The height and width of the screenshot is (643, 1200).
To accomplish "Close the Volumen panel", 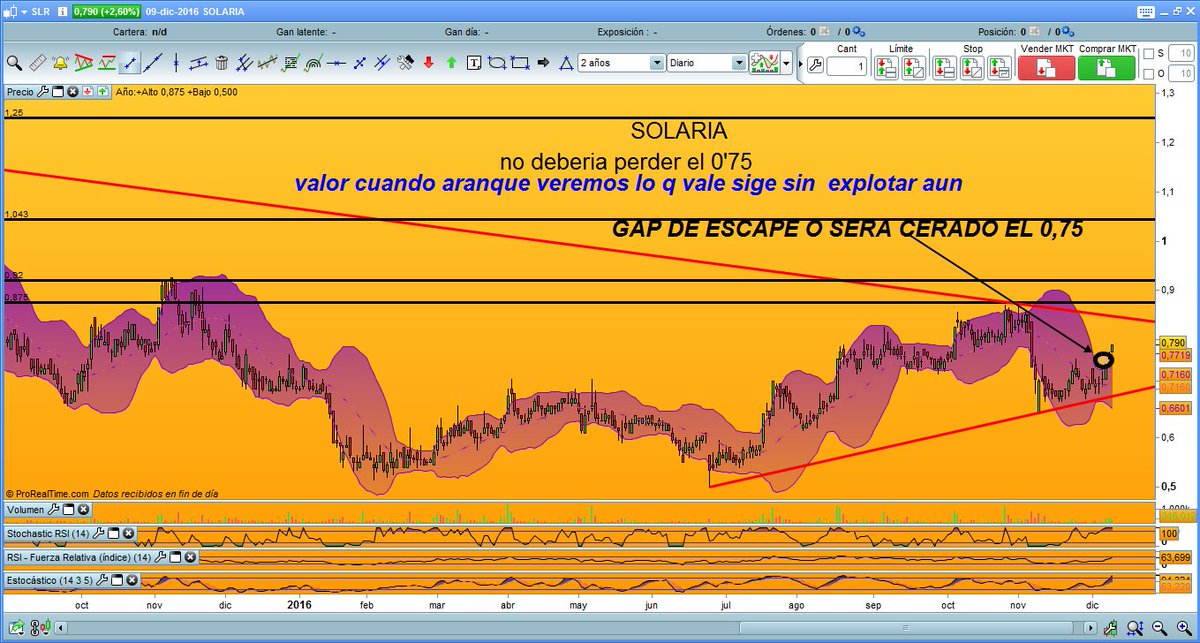I will click(x=83, y=510).
